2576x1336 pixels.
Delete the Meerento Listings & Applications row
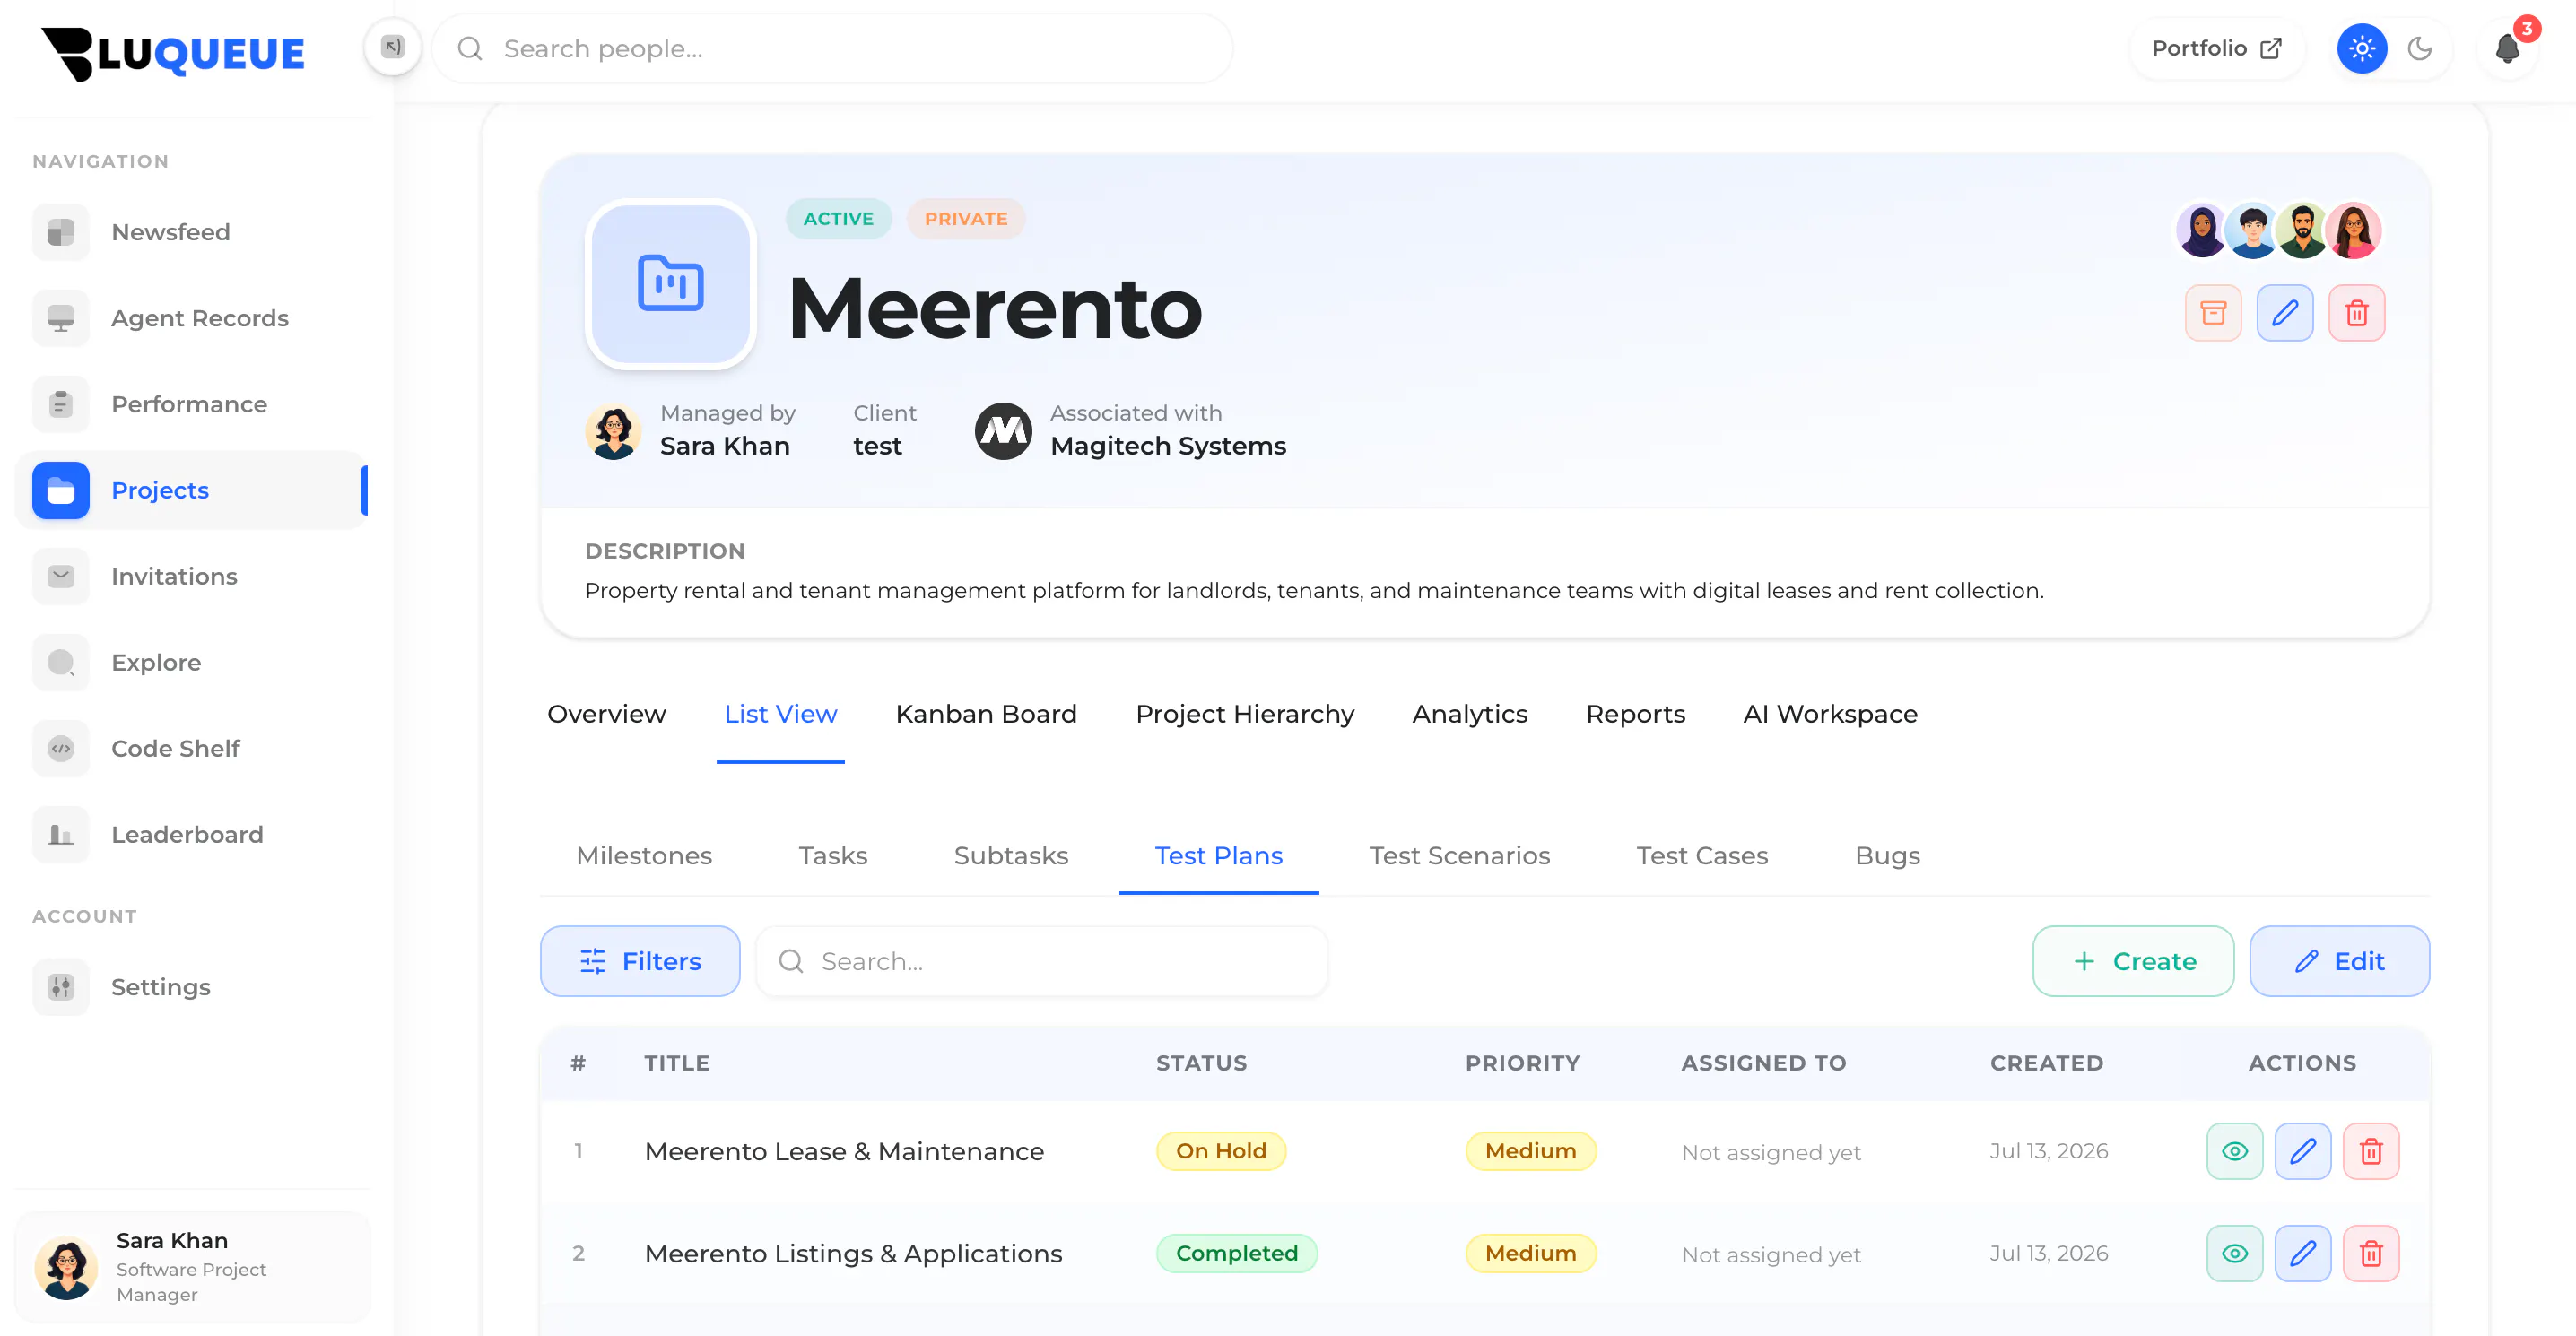tap(2371, 1253)
